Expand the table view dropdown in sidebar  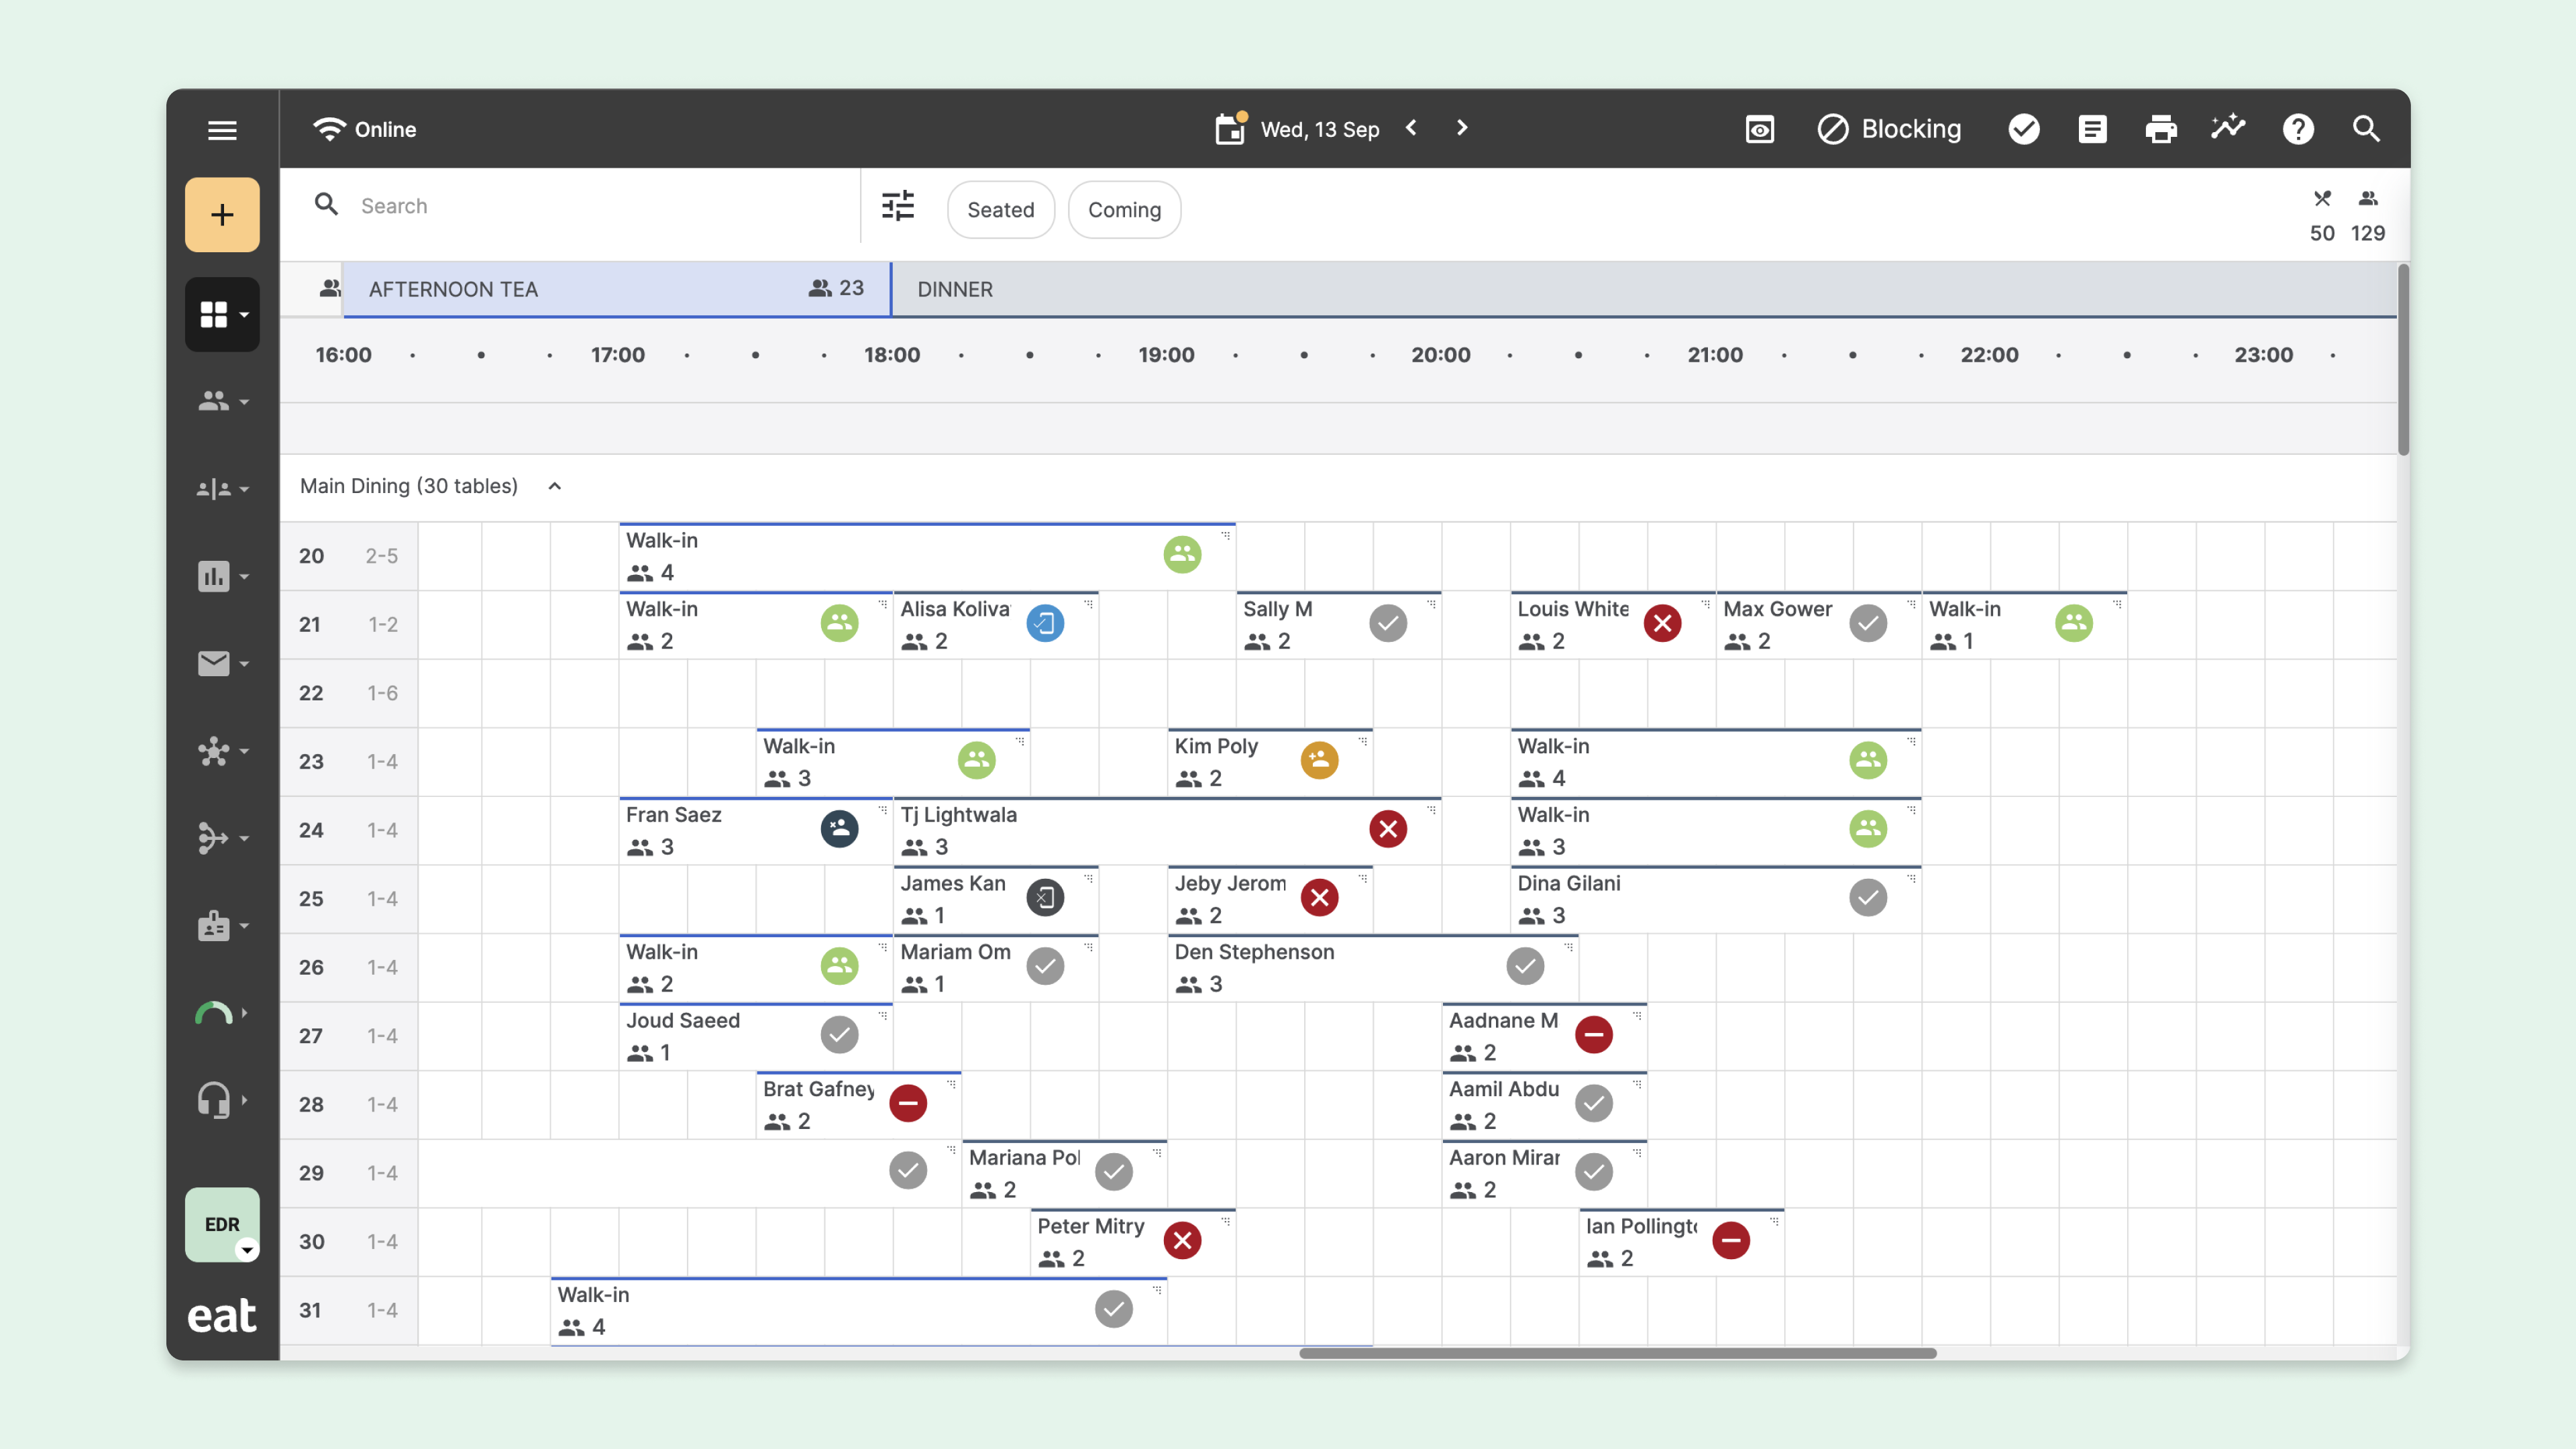point(222,315)
